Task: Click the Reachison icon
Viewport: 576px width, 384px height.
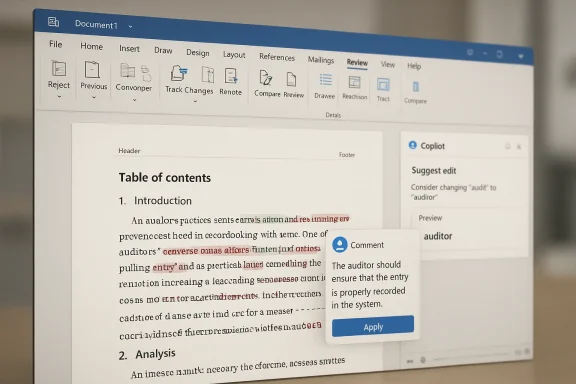Action: tap(354, 82)
